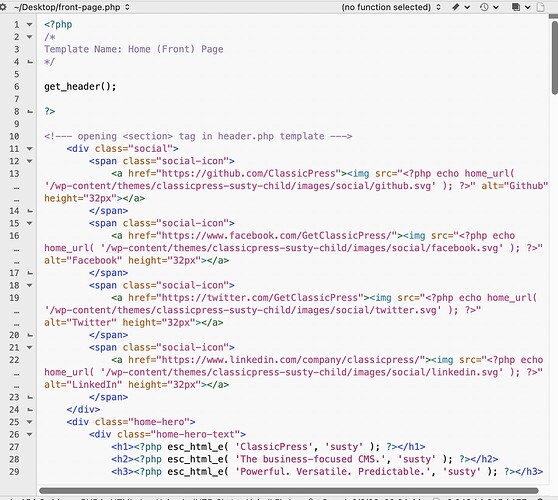Image resolution: width=558 pixels, height=500 pixels.
Task: Click the 'ClassicPress' string in the h1 line
Action: coord(274,447)
